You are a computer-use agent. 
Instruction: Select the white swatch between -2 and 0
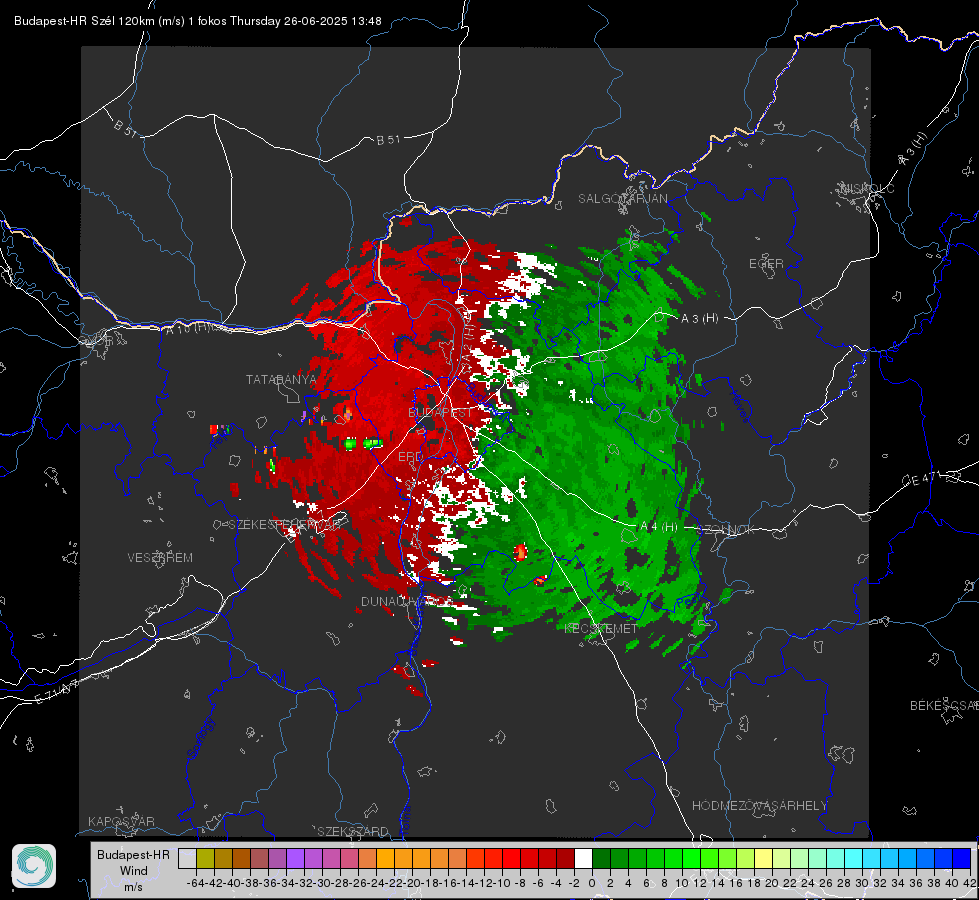[x=583, y=858]
